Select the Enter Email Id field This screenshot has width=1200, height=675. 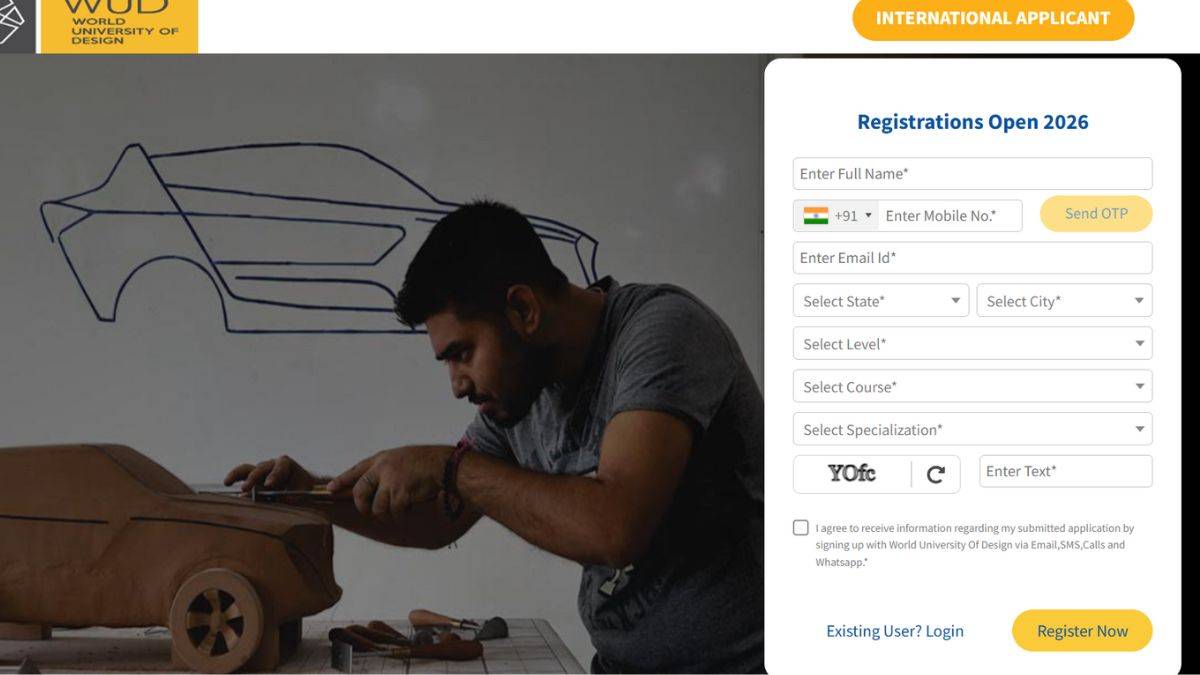coord(972,258)
